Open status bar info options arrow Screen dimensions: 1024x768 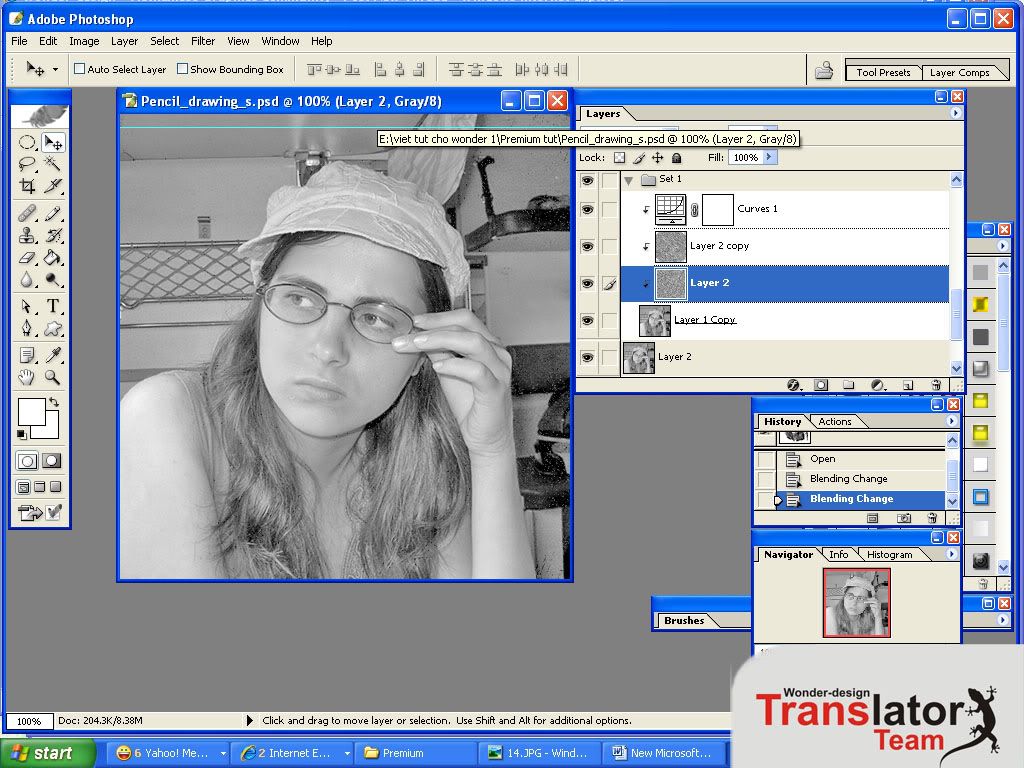pos(249,720)
